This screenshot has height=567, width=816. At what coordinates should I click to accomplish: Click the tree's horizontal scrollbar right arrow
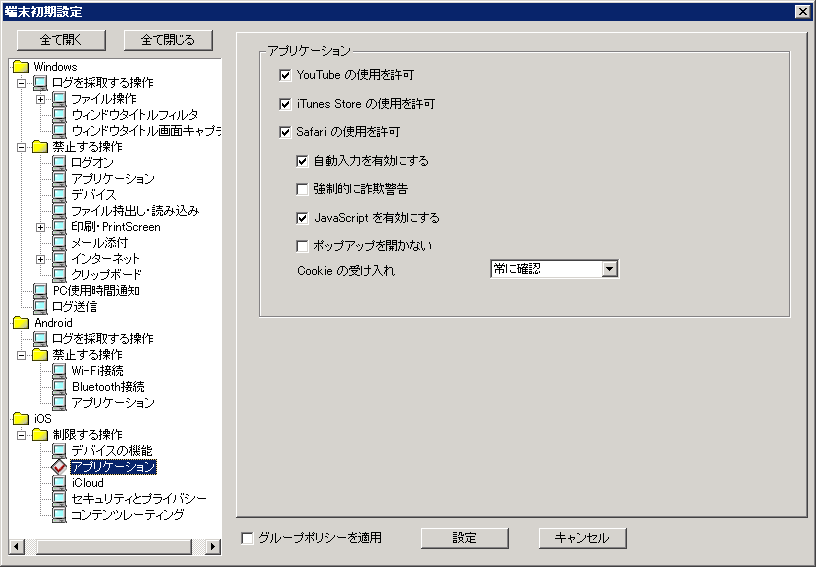pos(212,546)
